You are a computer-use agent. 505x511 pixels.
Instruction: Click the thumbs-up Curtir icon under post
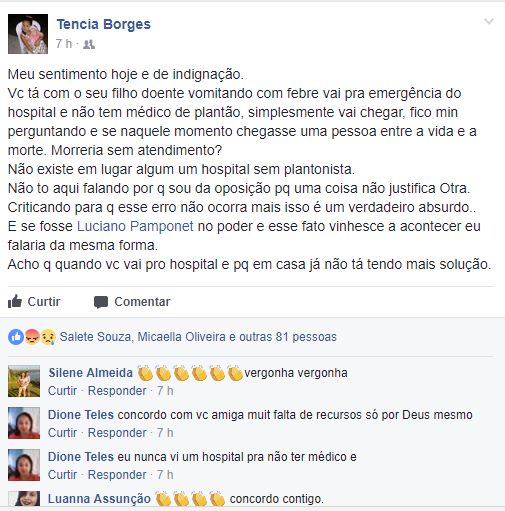pyautogui.click(x=15, y=301)
